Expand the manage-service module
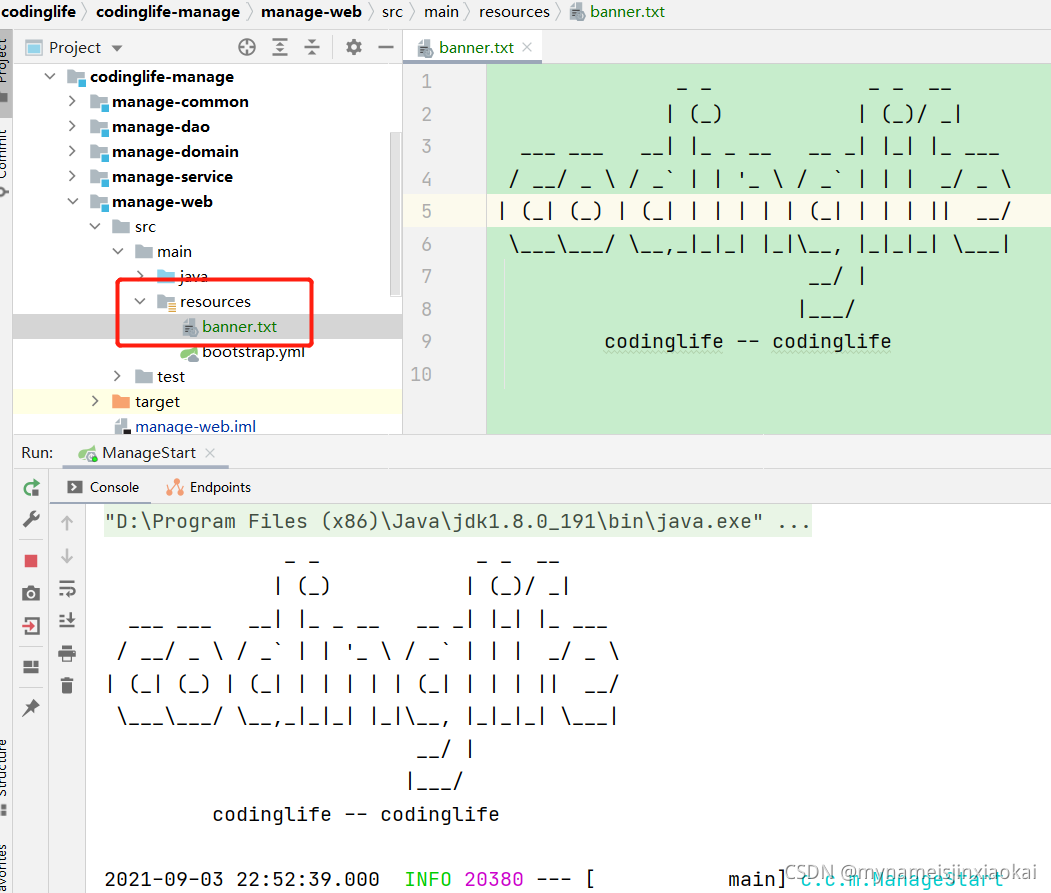The height and width of the screenshot is (893, 1051). [72, 176]
